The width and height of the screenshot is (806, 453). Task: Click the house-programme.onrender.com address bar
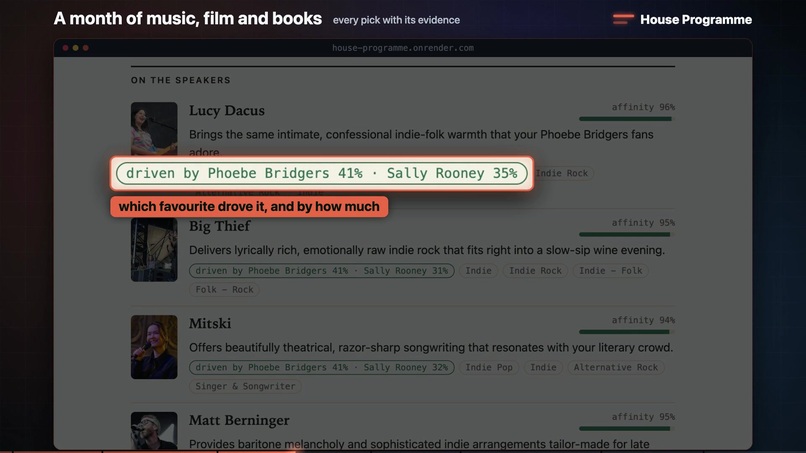[x=403, y=48]
